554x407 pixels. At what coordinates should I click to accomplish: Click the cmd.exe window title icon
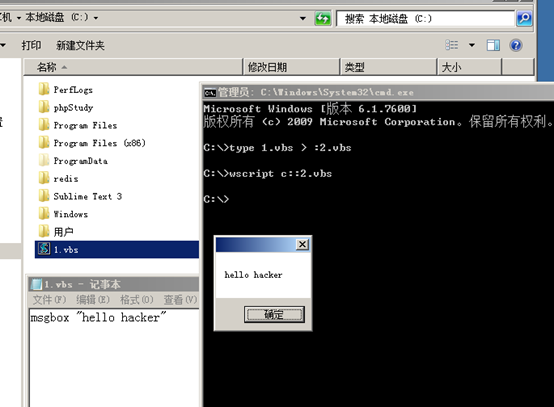[210, 93]
